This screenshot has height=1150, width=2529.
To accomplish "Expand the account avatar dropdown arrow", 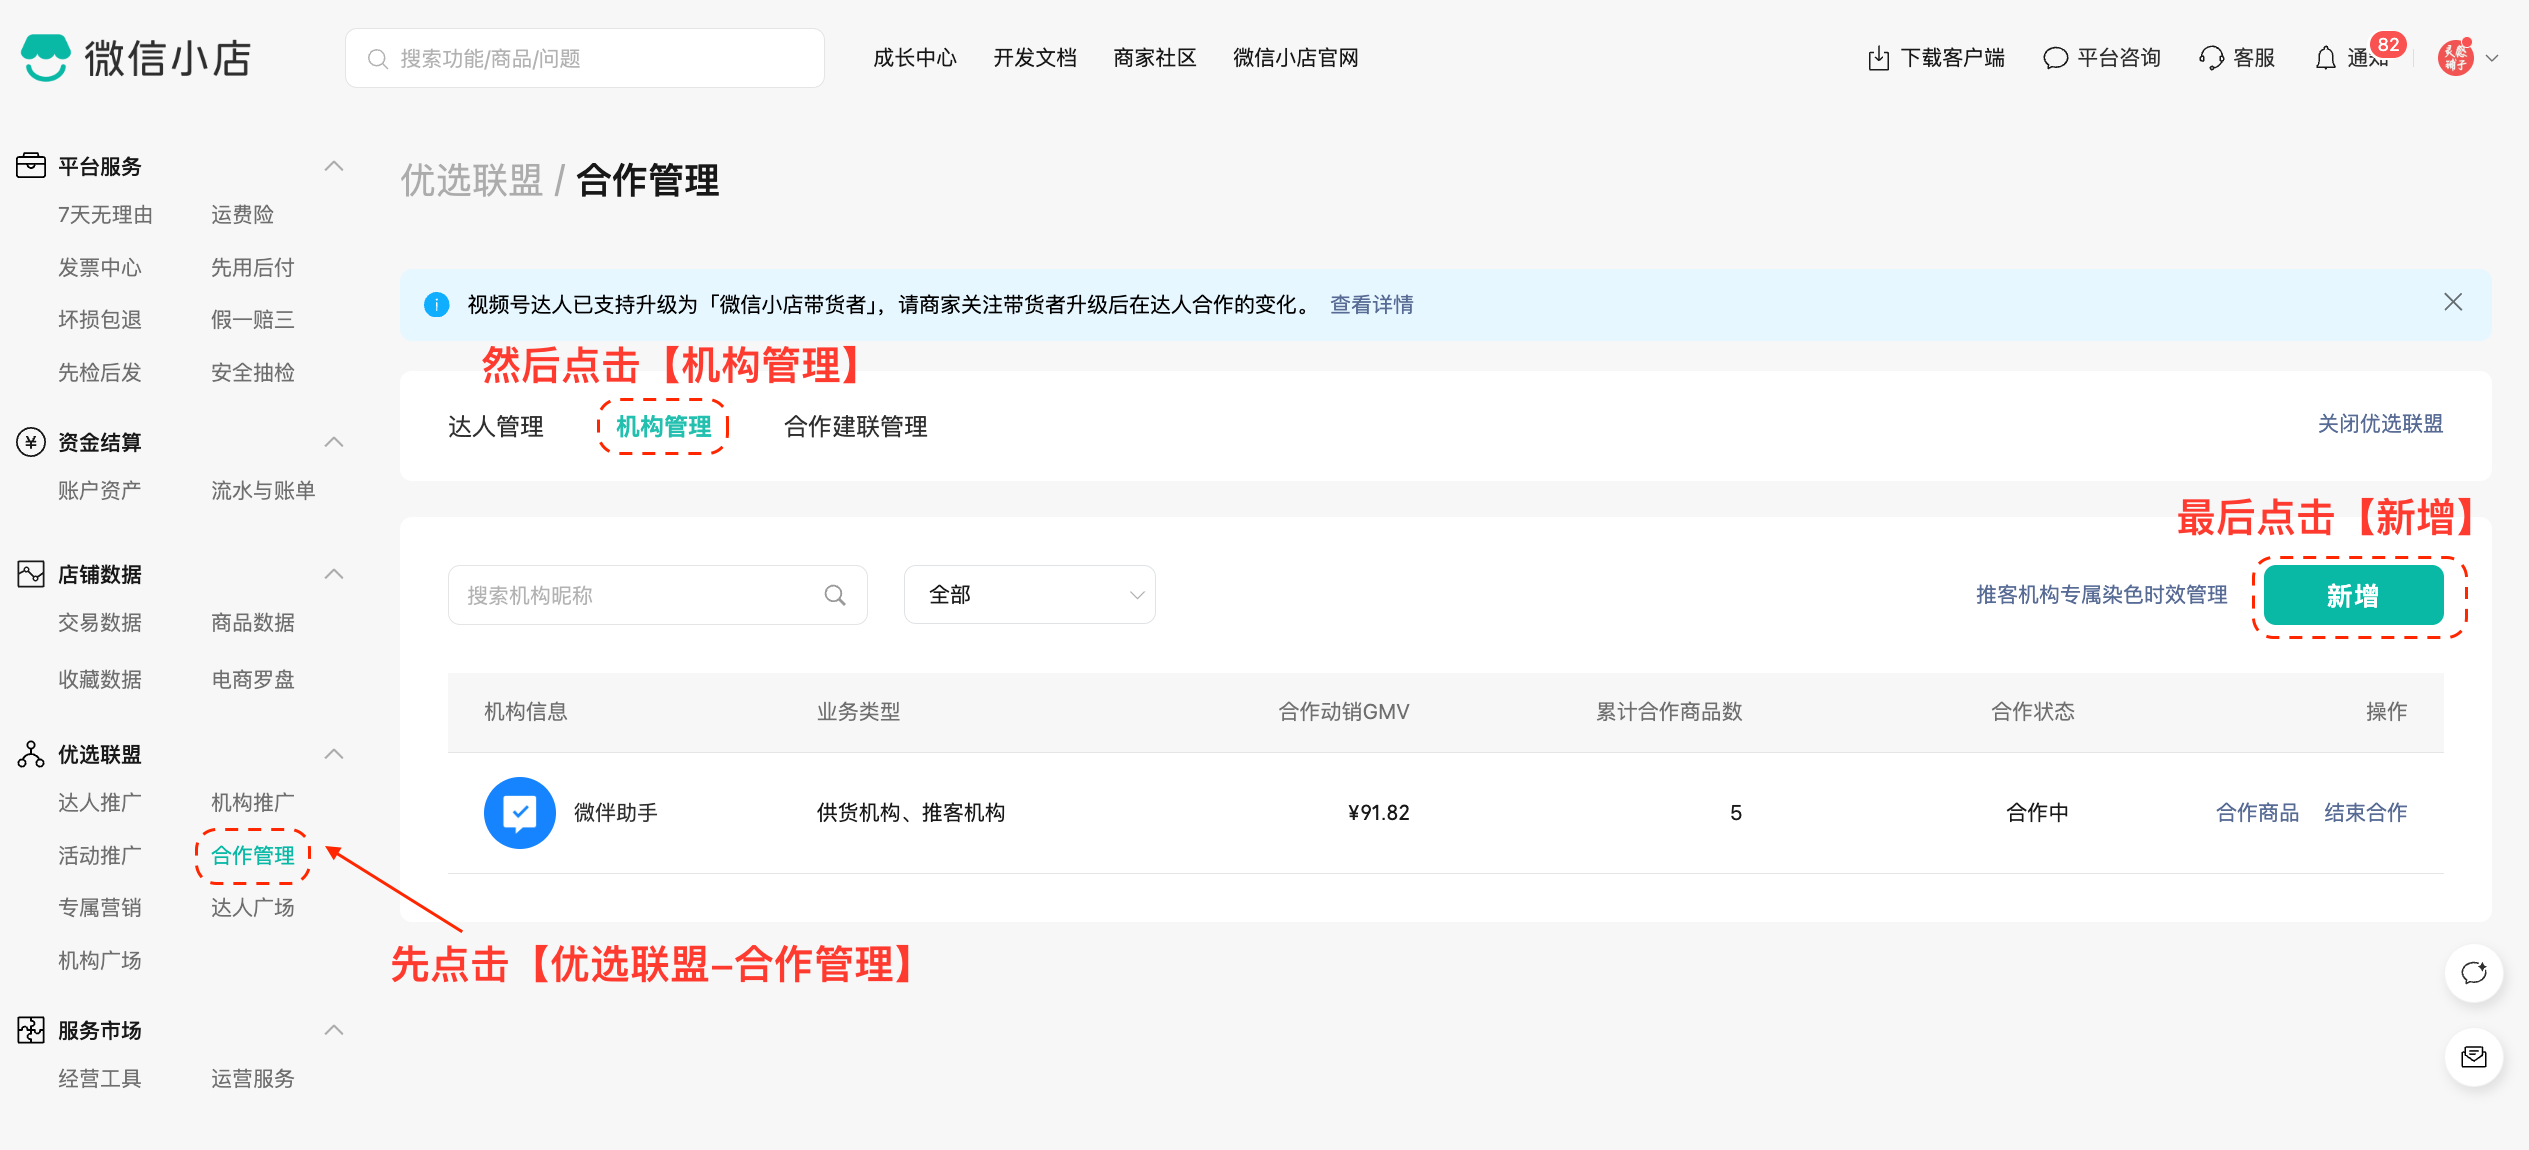I will pyautogui.click(x=2492, y=58).
